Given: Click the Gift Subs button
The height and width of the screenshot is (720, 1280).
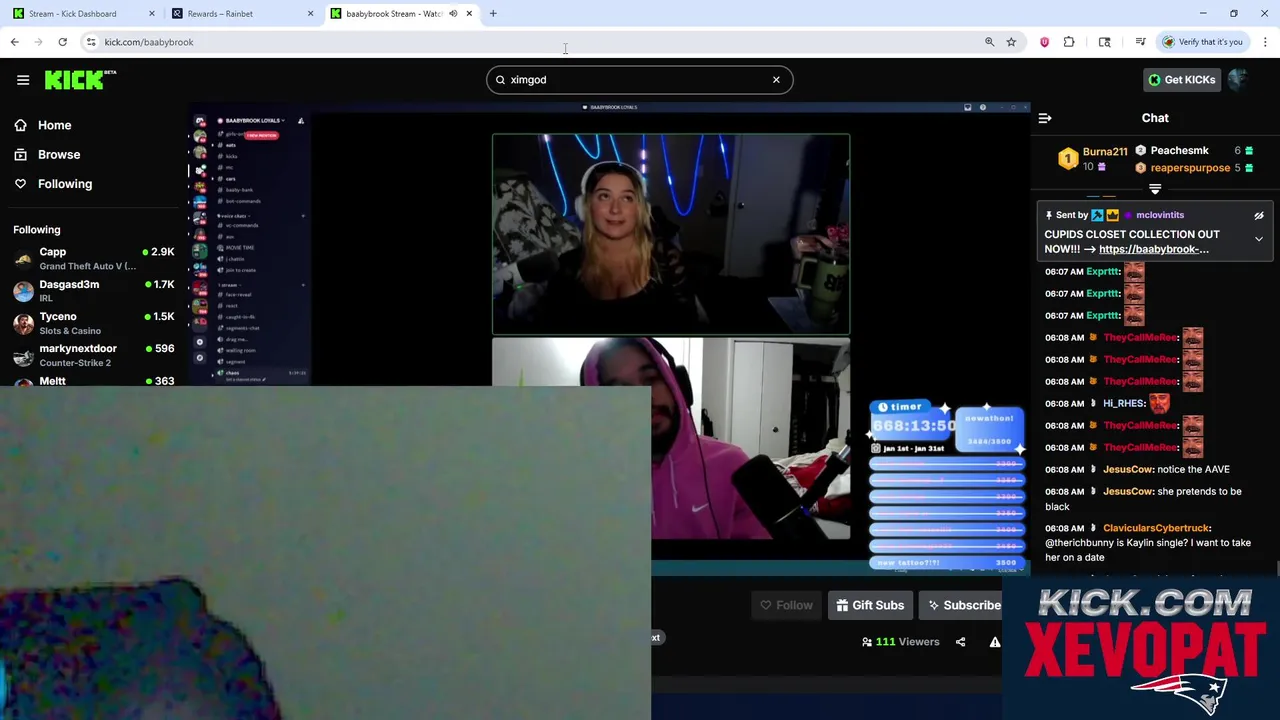Looking at the screenshot, I should point(870,605).
